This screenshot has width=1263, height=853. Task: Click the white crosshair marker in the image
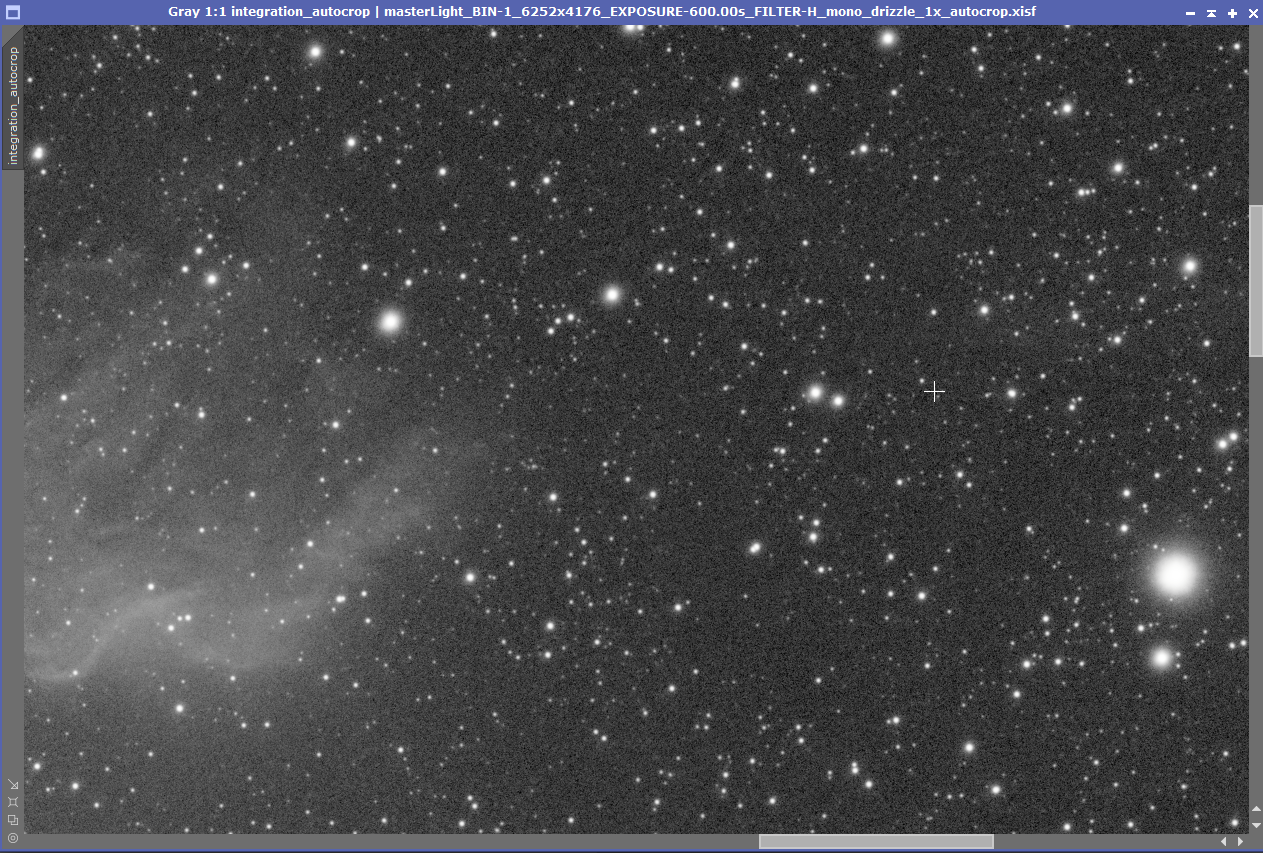934,392
